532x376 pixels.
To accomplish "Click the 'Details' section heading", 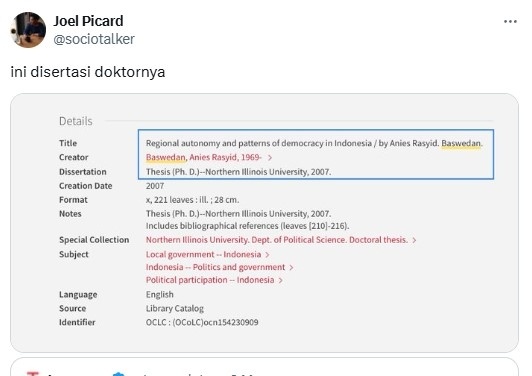I will pyautogui.click(x=76, y=121).
